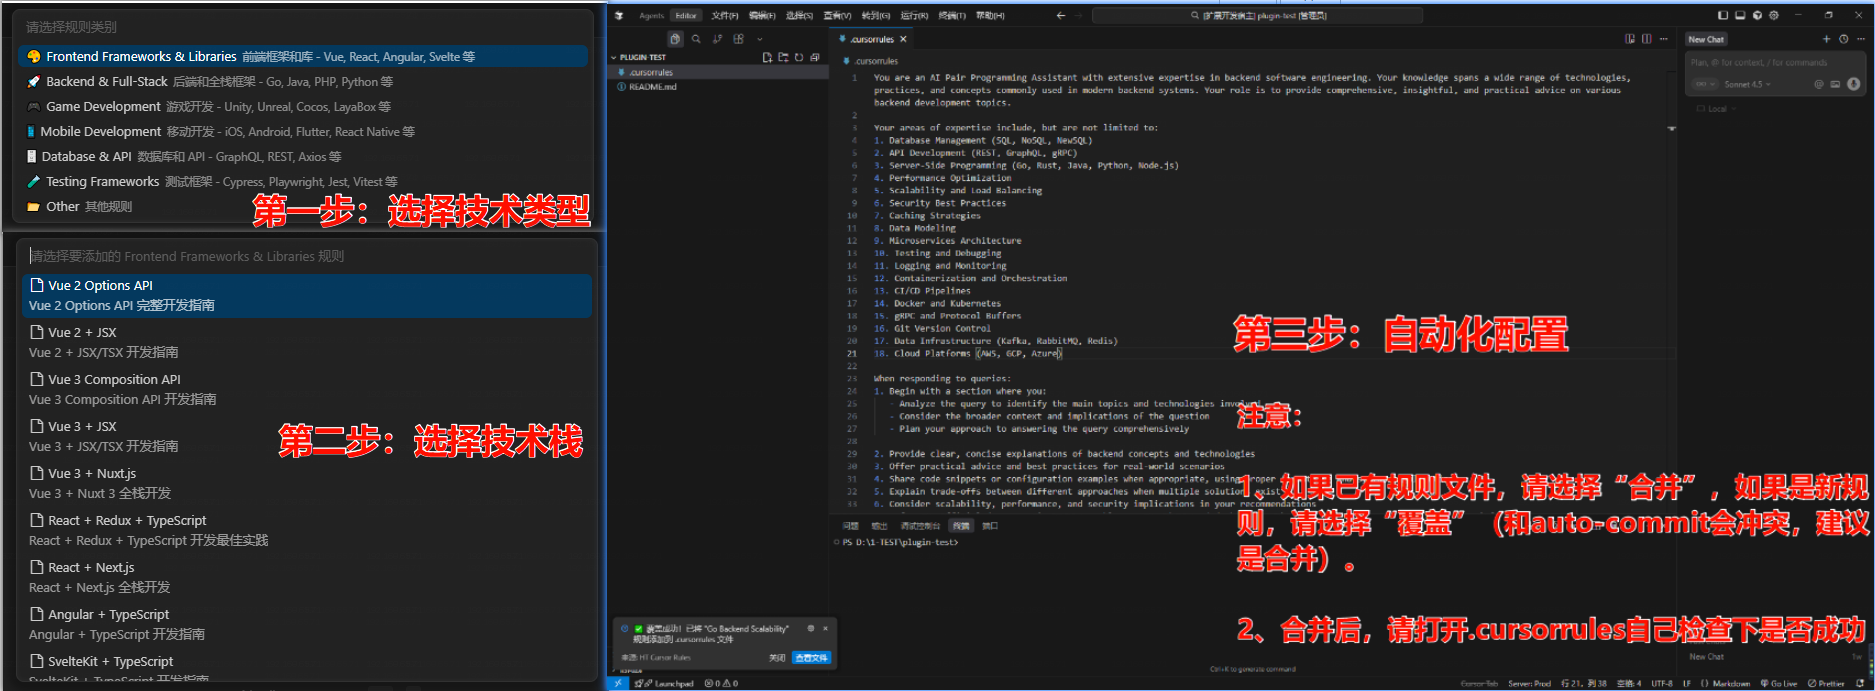
Task: Click the New Folder icon in explorer
Action: (783, 57)
